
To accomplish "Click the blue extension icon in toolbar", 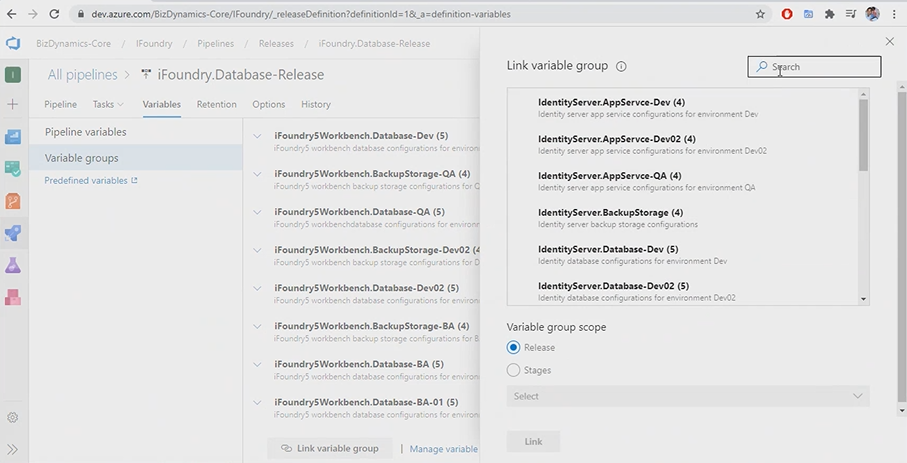I will pos(808,14).
